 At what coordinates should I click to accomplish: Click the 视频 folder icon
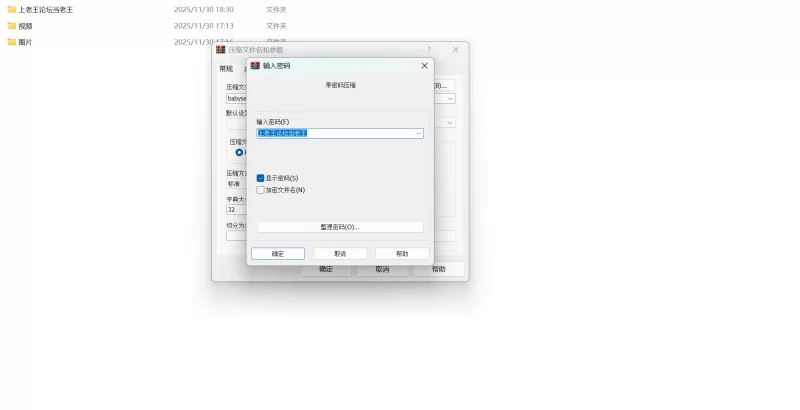[x=12, y=25]
